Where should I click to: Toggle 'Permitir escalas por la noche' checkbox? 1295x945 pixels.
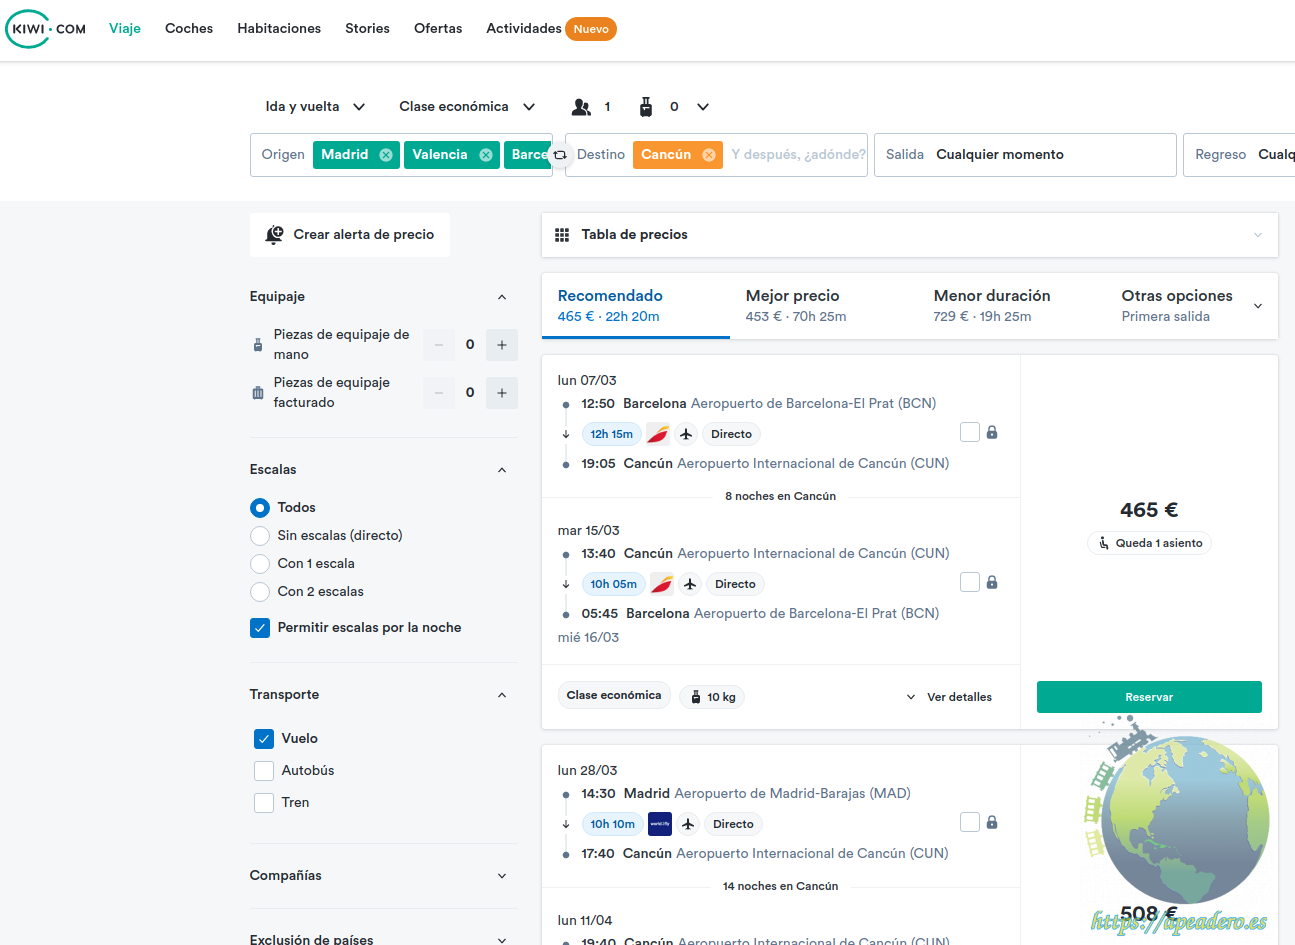260,628
